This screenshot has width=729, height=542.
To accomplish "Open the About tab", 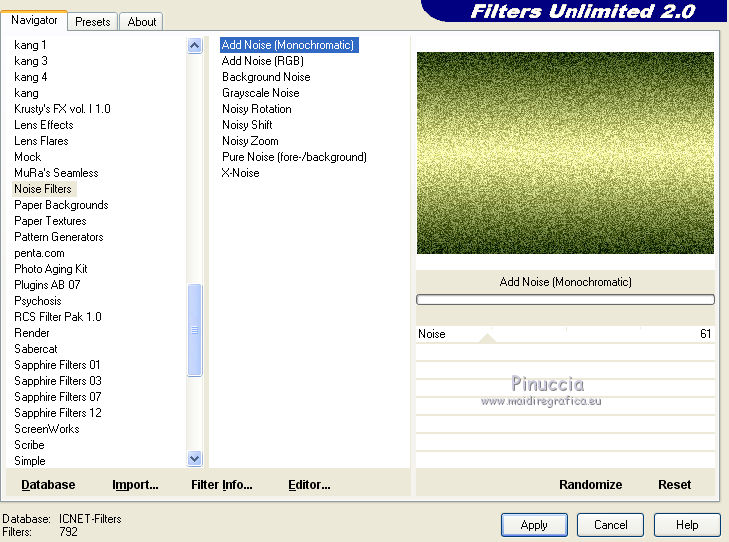I will pos(141,22).
